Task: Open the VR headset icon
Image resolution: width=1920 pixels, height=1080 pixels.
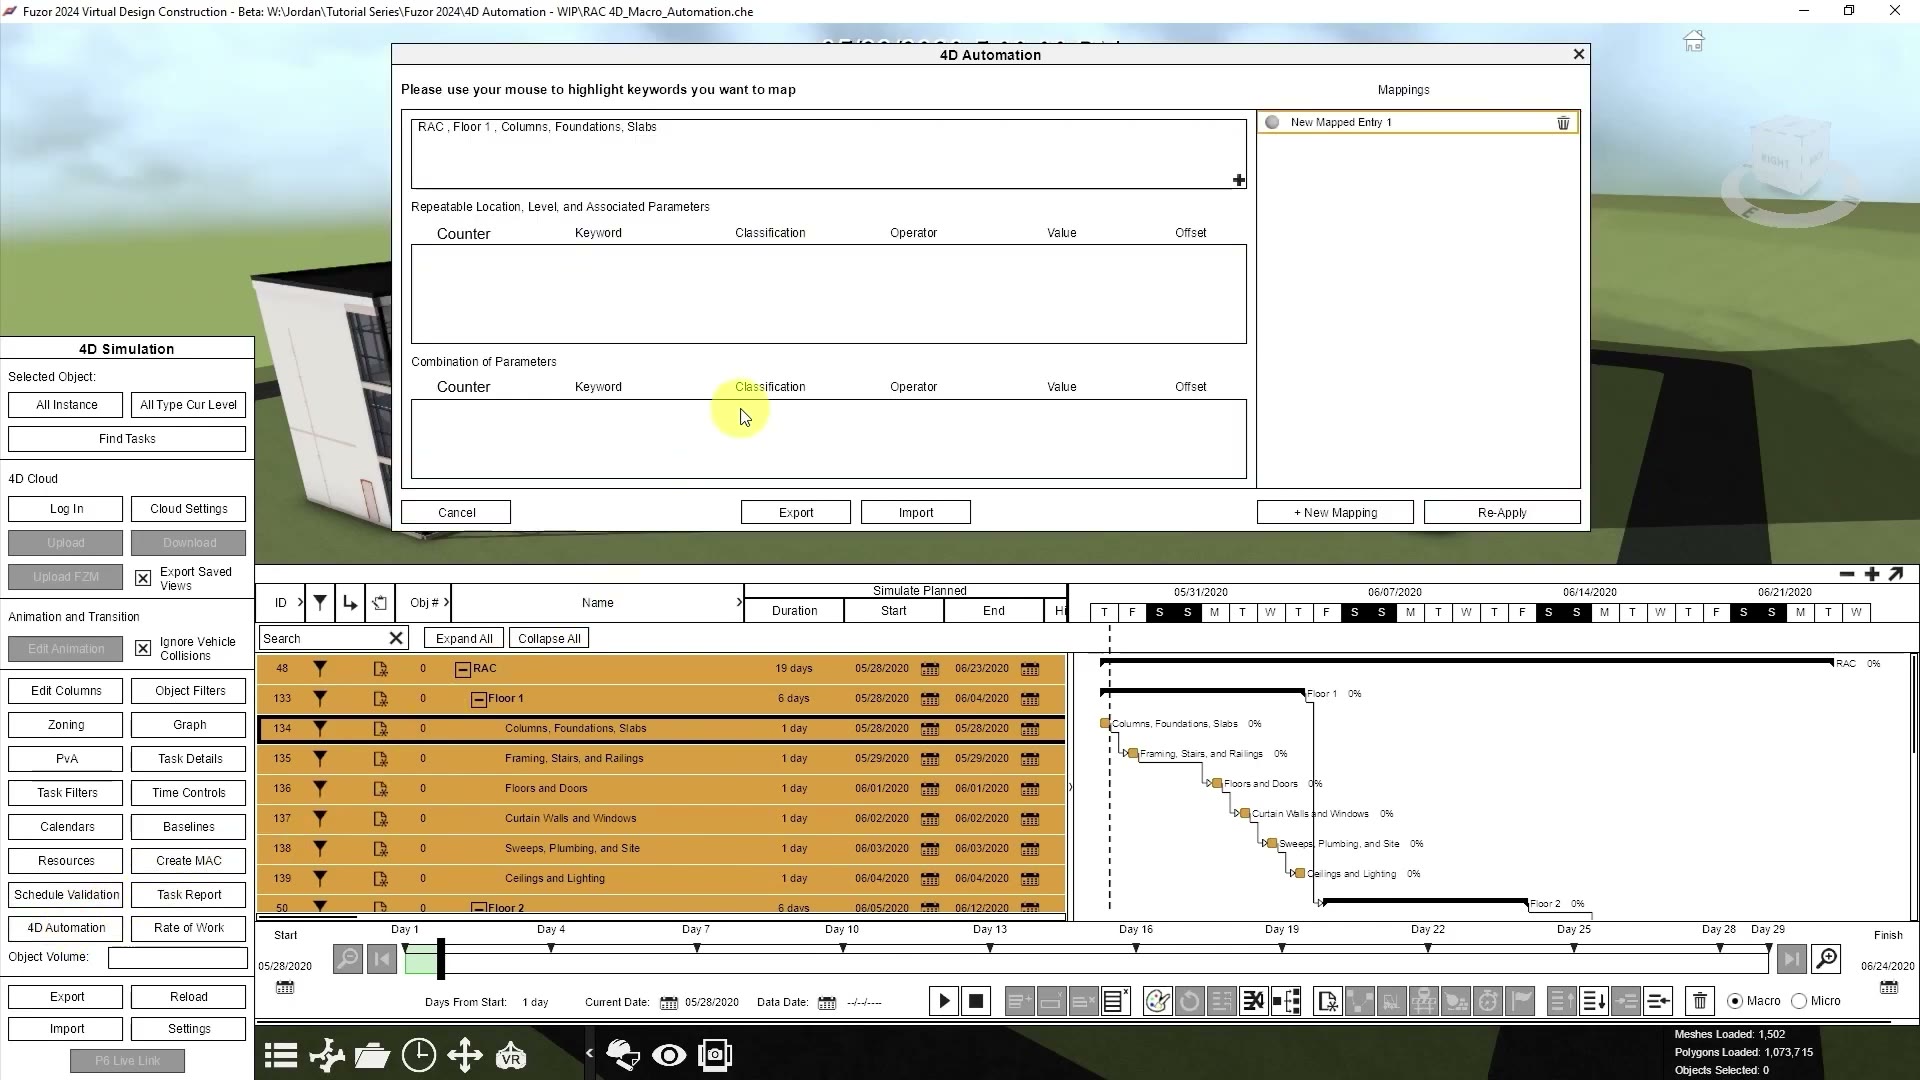Action: [x=511, y=1056]
